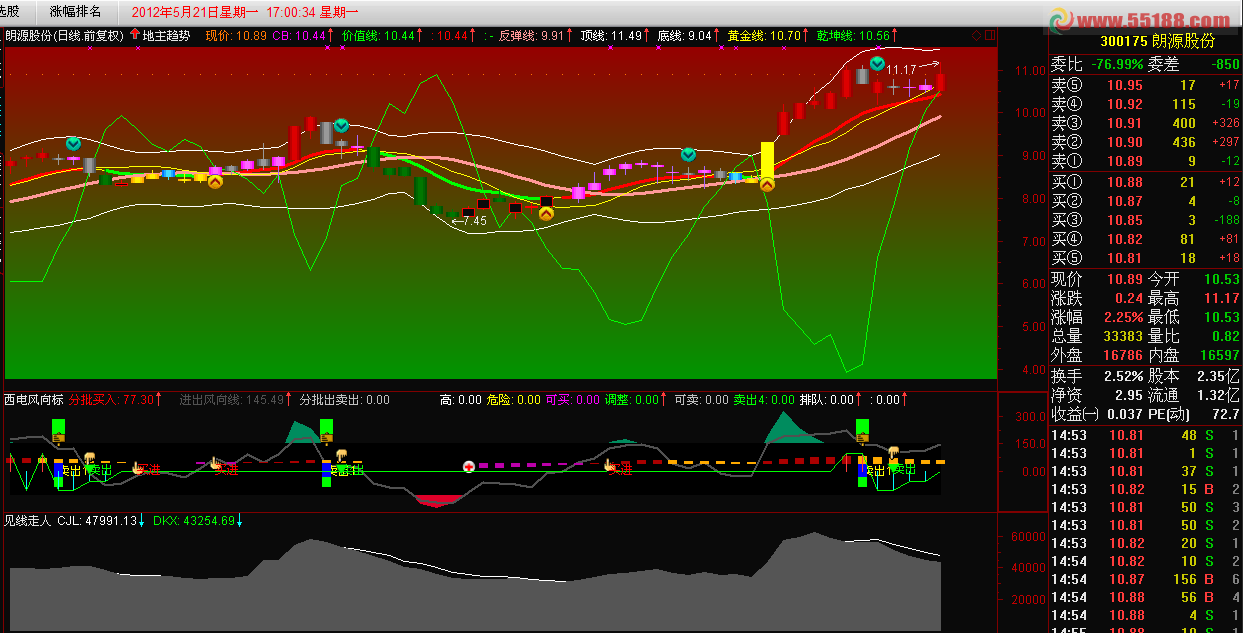The height and width of the screenshot is (633, 1243).
Task: Click the 55188.com website link
Action: point(1138,18)
